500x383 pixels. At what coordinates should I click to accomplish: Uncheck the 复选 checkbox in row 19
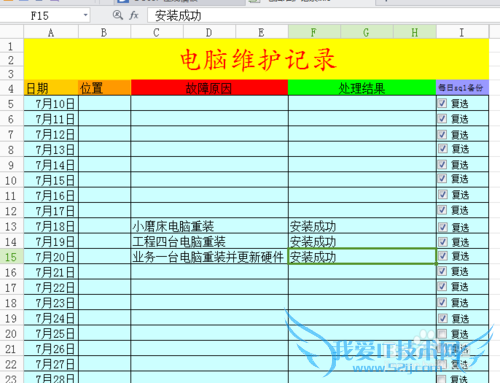click(442, 318)
